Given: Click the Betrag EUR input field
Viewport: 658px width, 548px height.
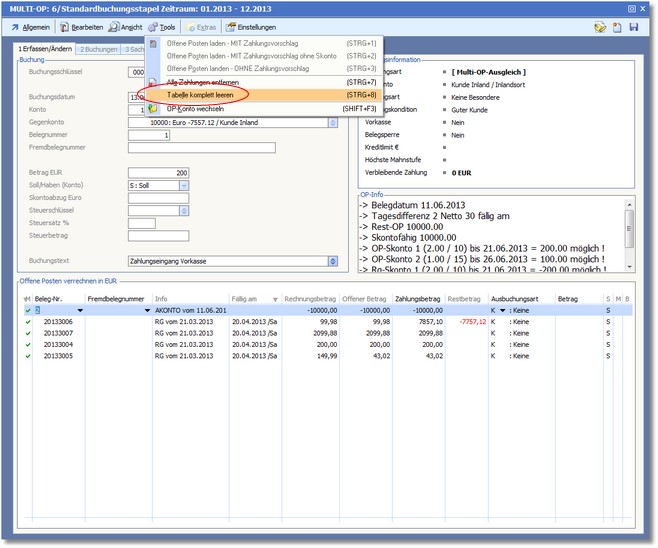Looking at the screenshot, I should pos(158,173).
